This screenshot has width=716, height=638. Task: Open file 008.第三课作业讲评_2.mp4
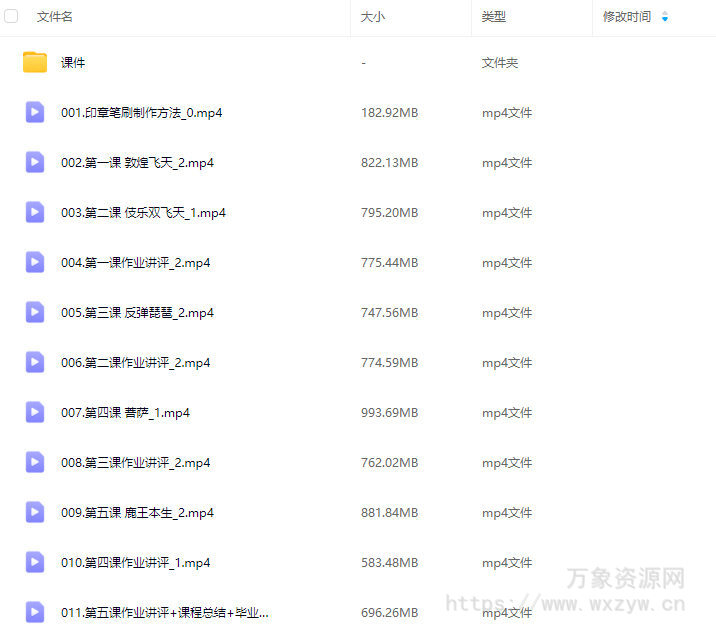tap(136, 463)
